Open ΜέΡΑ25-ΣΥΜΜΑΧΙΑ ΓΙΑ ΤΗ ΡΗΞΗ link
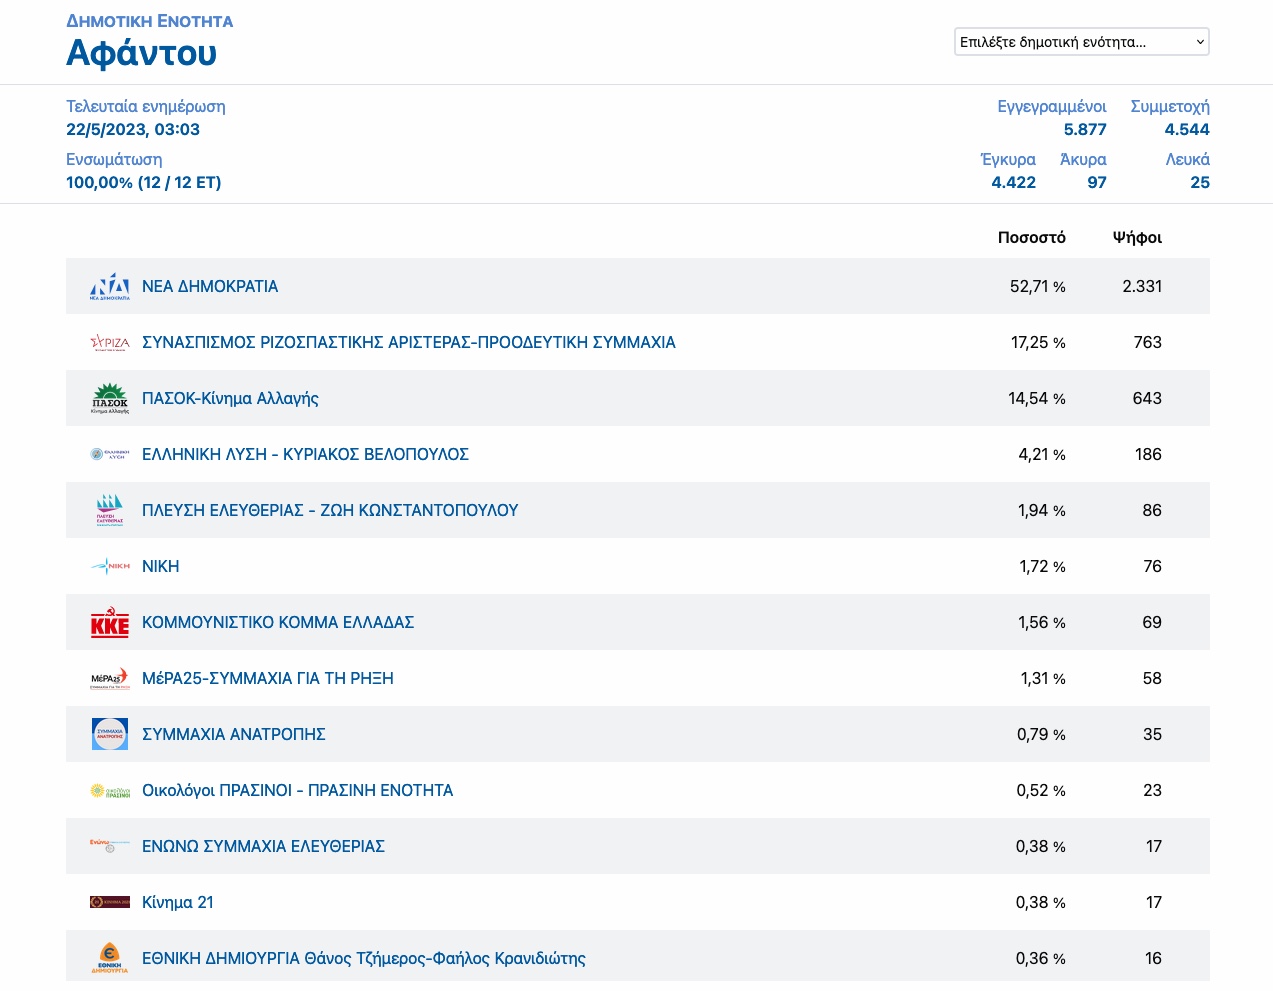 coord(268,678)
